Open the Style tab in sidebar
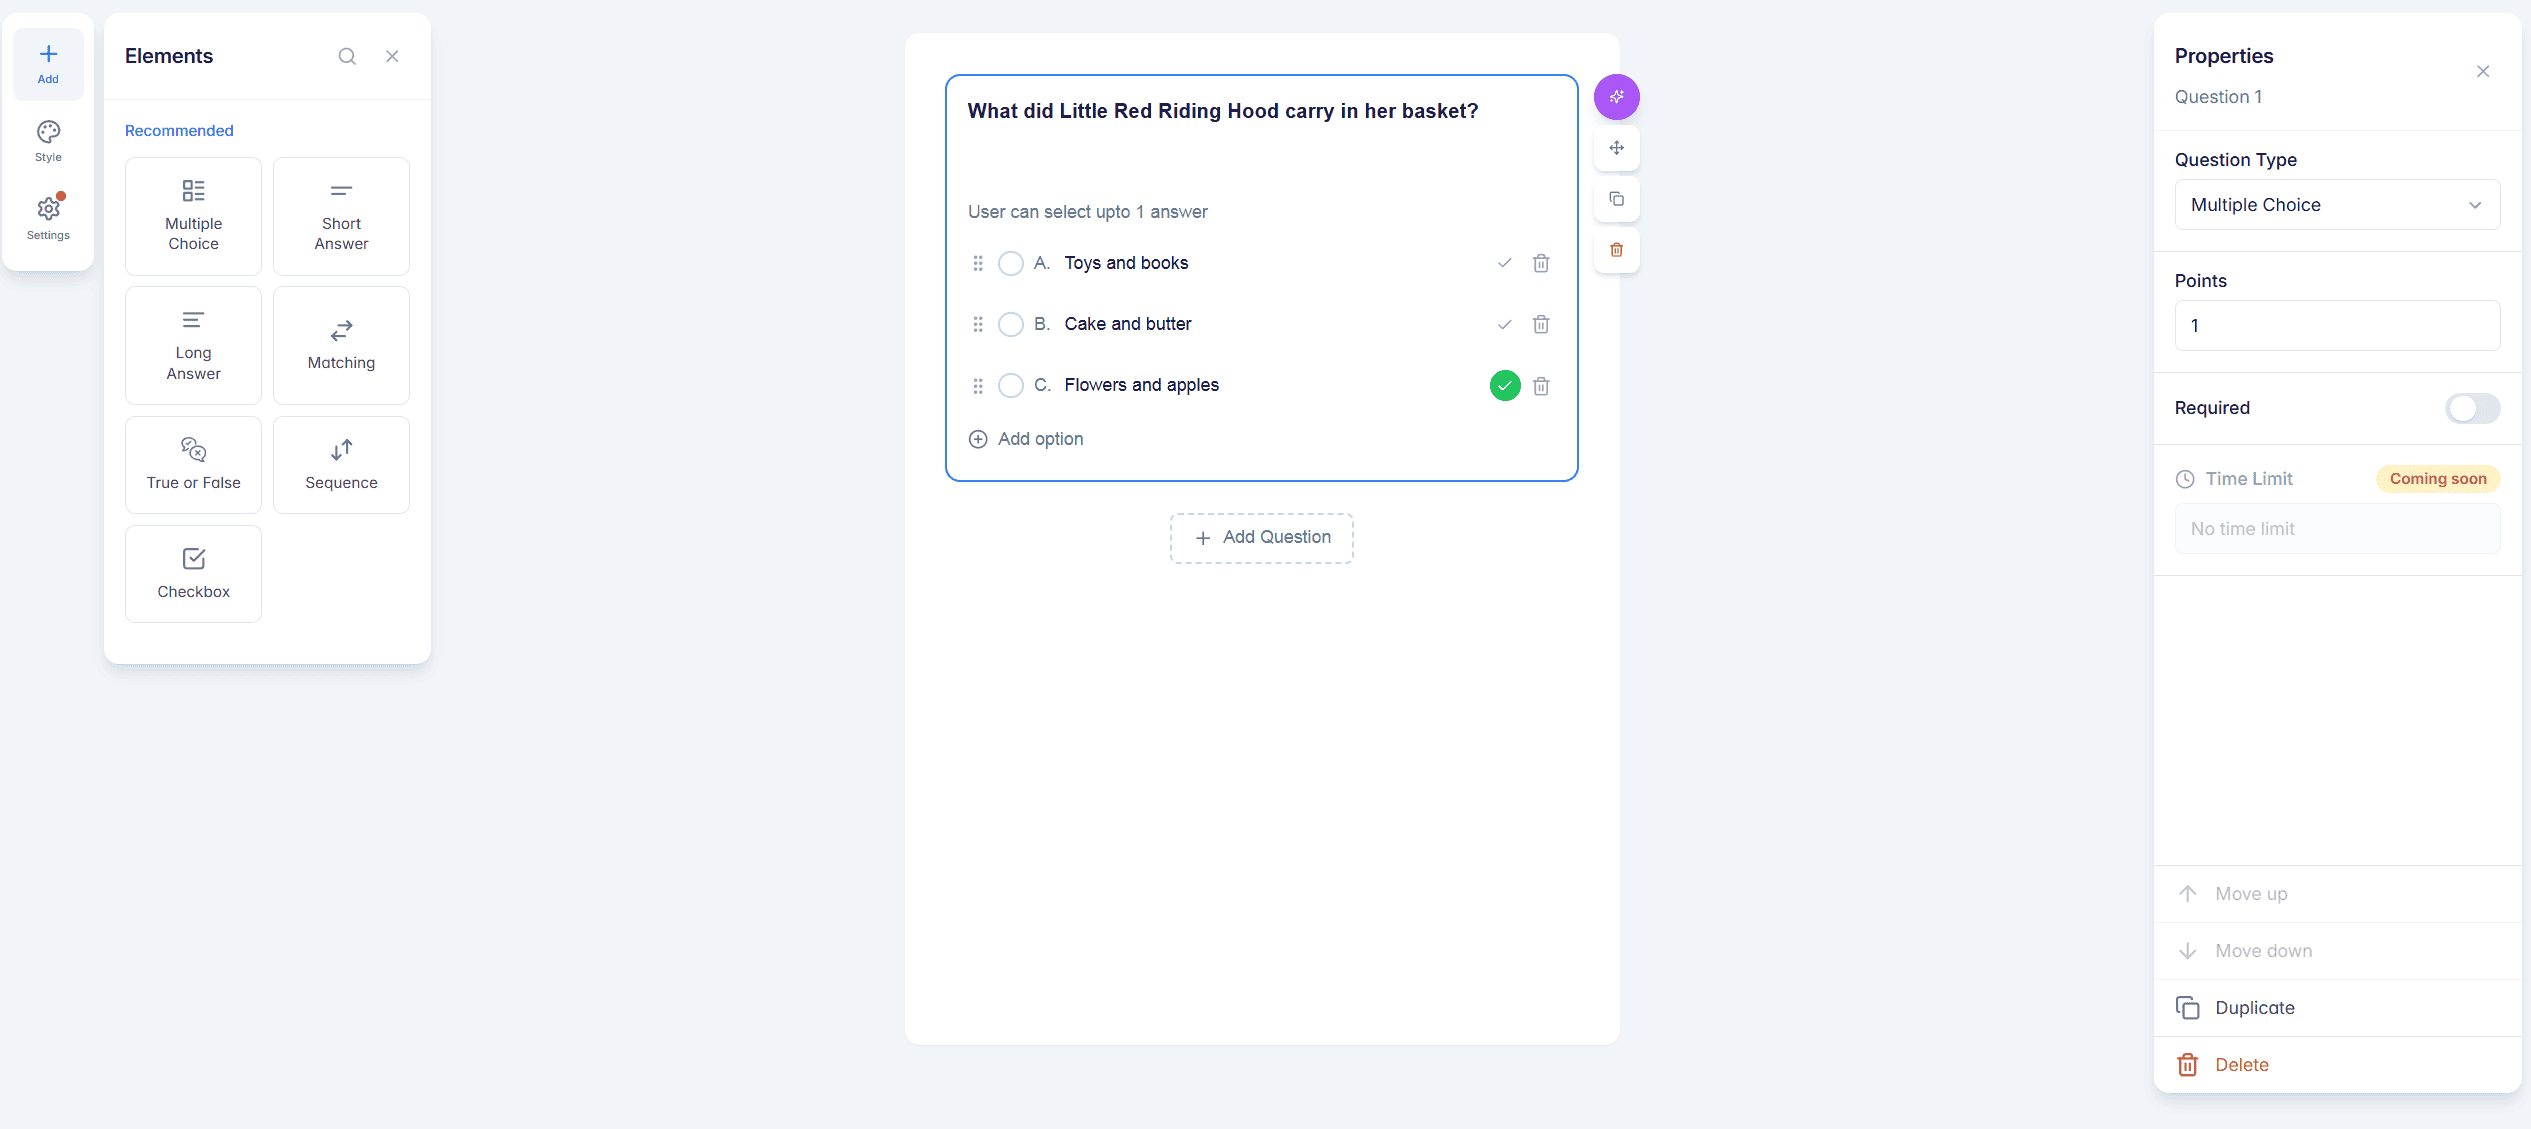 [x=48, y=141]
